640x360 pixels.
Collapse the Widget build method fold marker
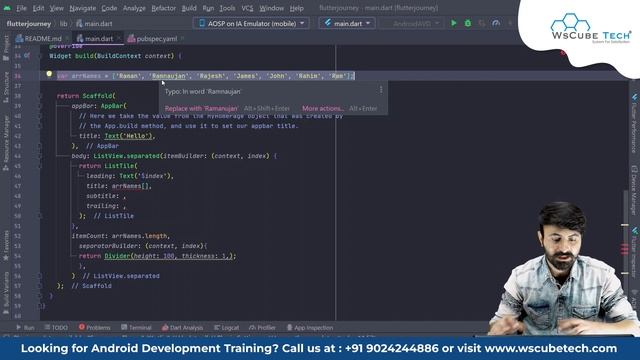40,56
